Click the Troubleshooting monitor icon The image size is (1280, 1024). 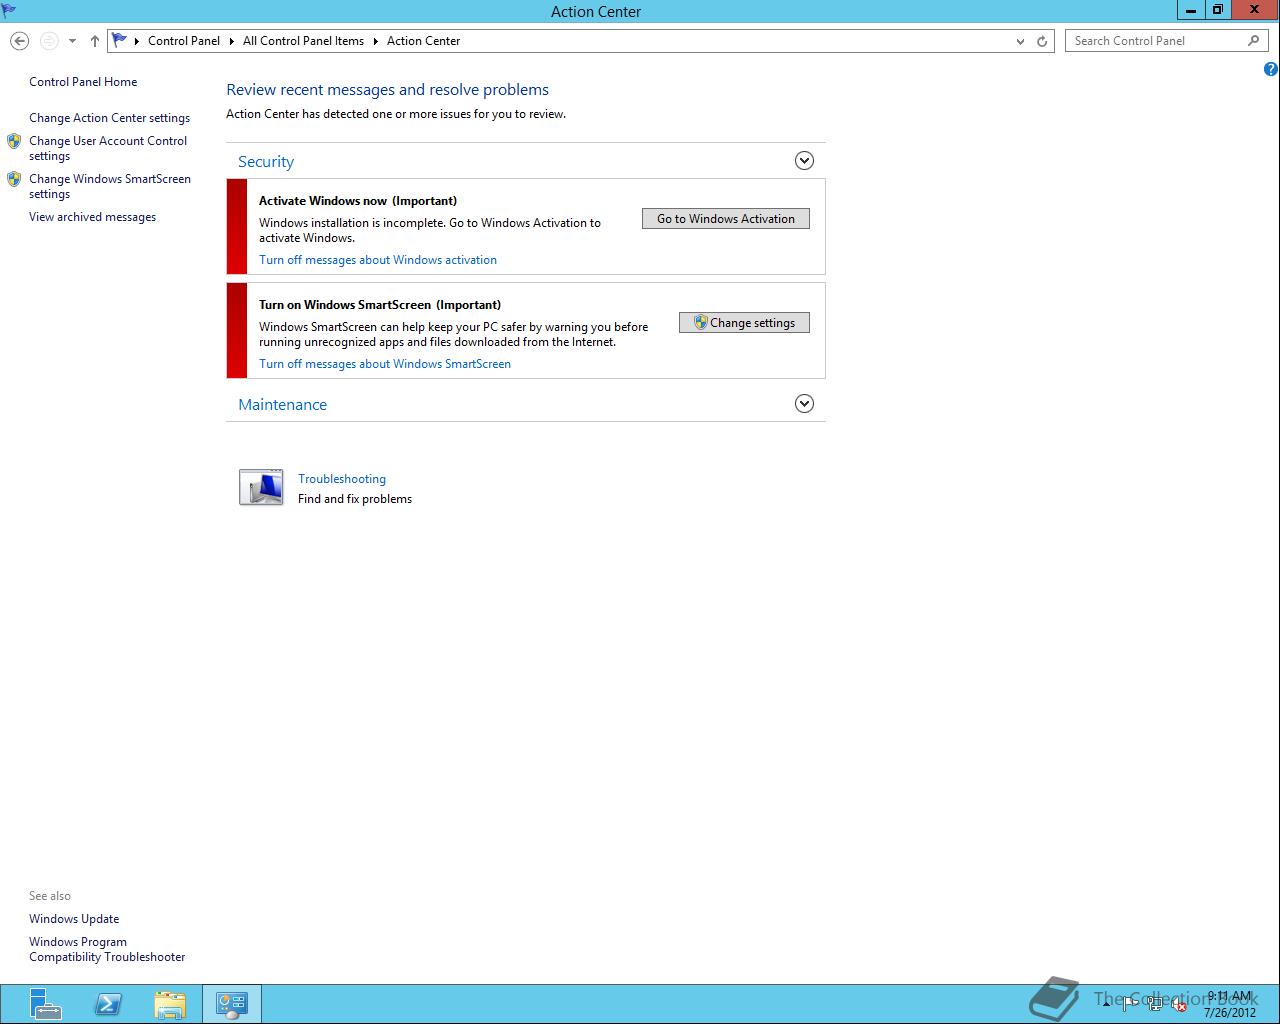261,487
